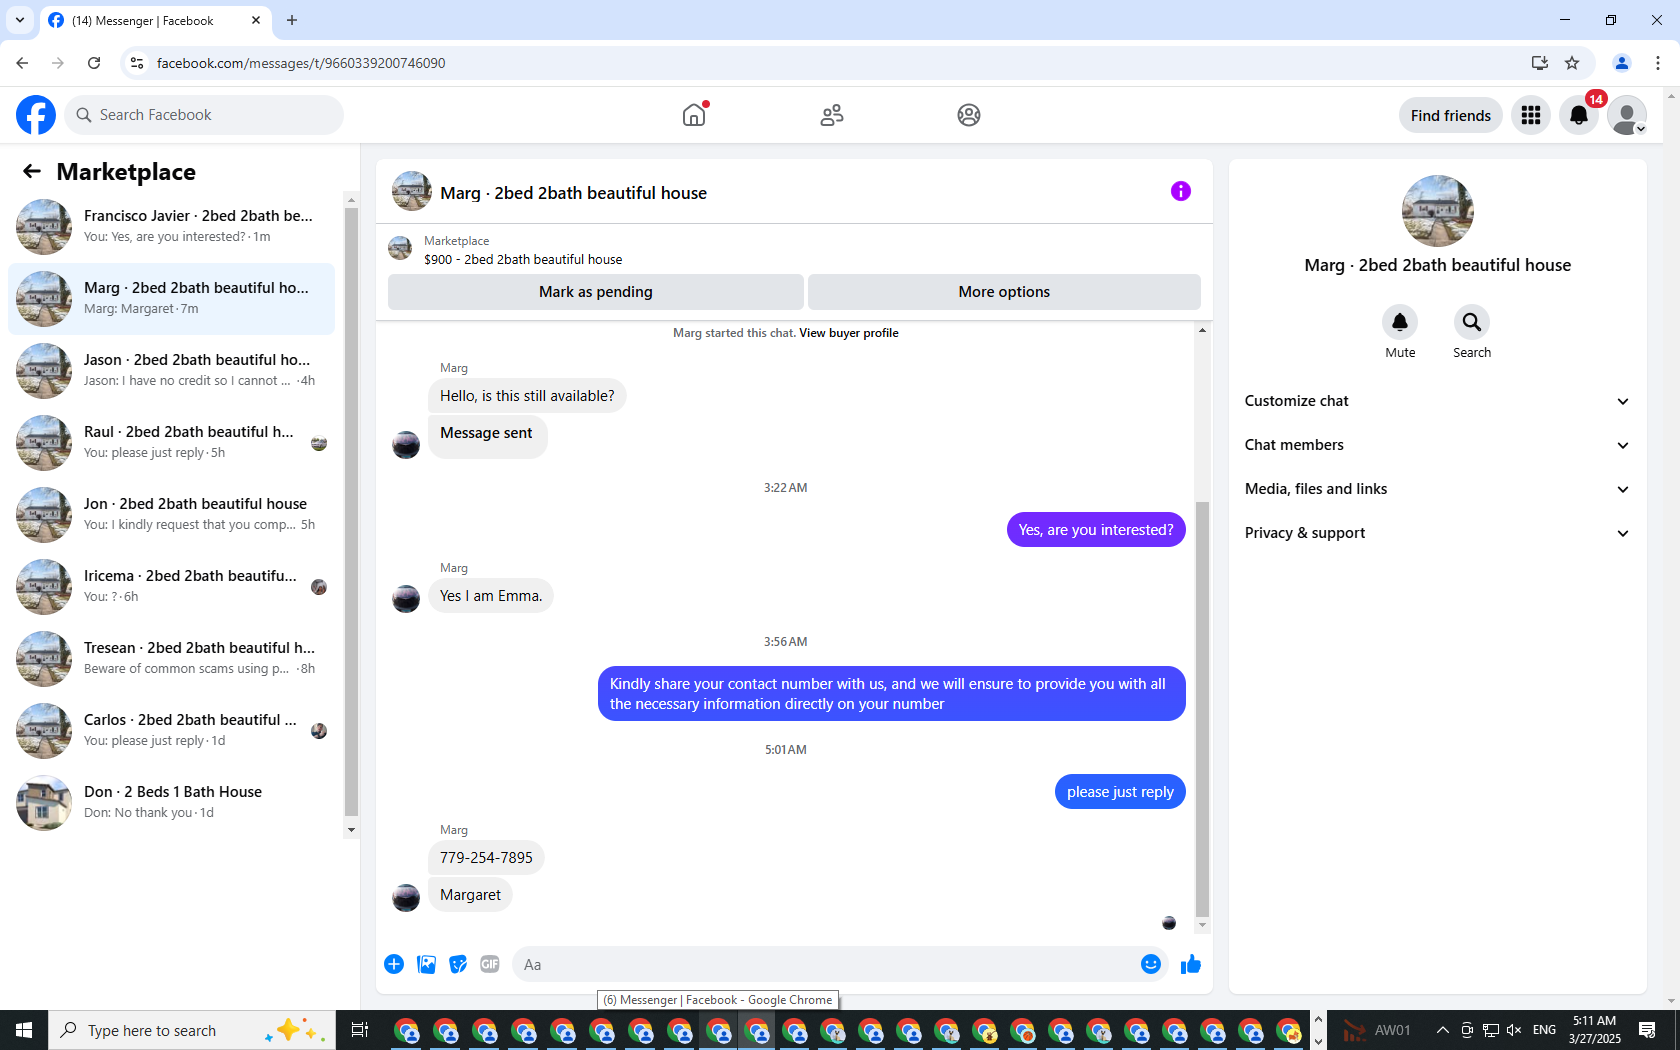Expand Customize chat section
The width and height of the screenshot is (1680, 1050).
coord(1437,401)
